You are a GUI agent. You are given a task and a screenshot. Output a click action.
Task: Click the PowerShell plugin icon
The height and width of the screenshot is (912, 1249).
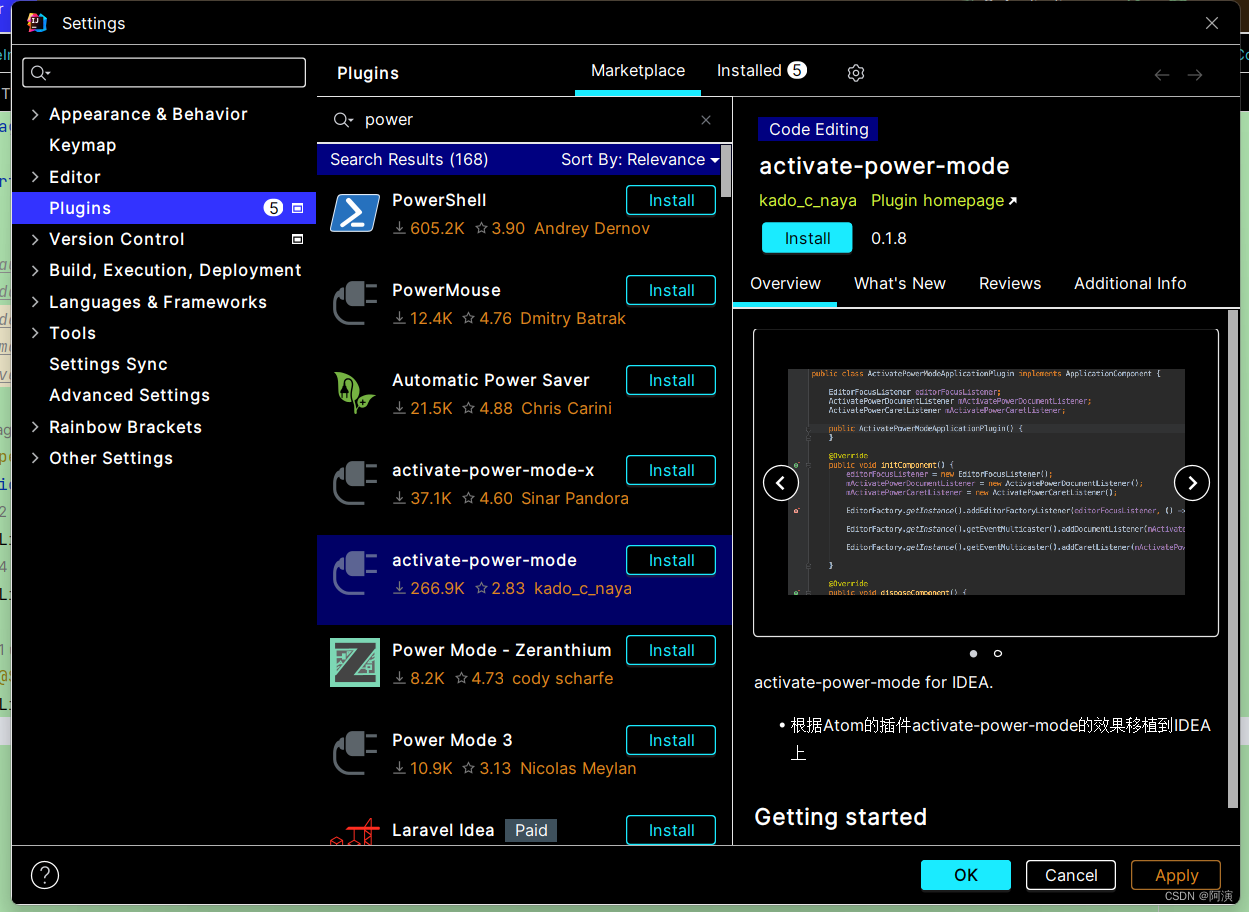click(355, 213)
